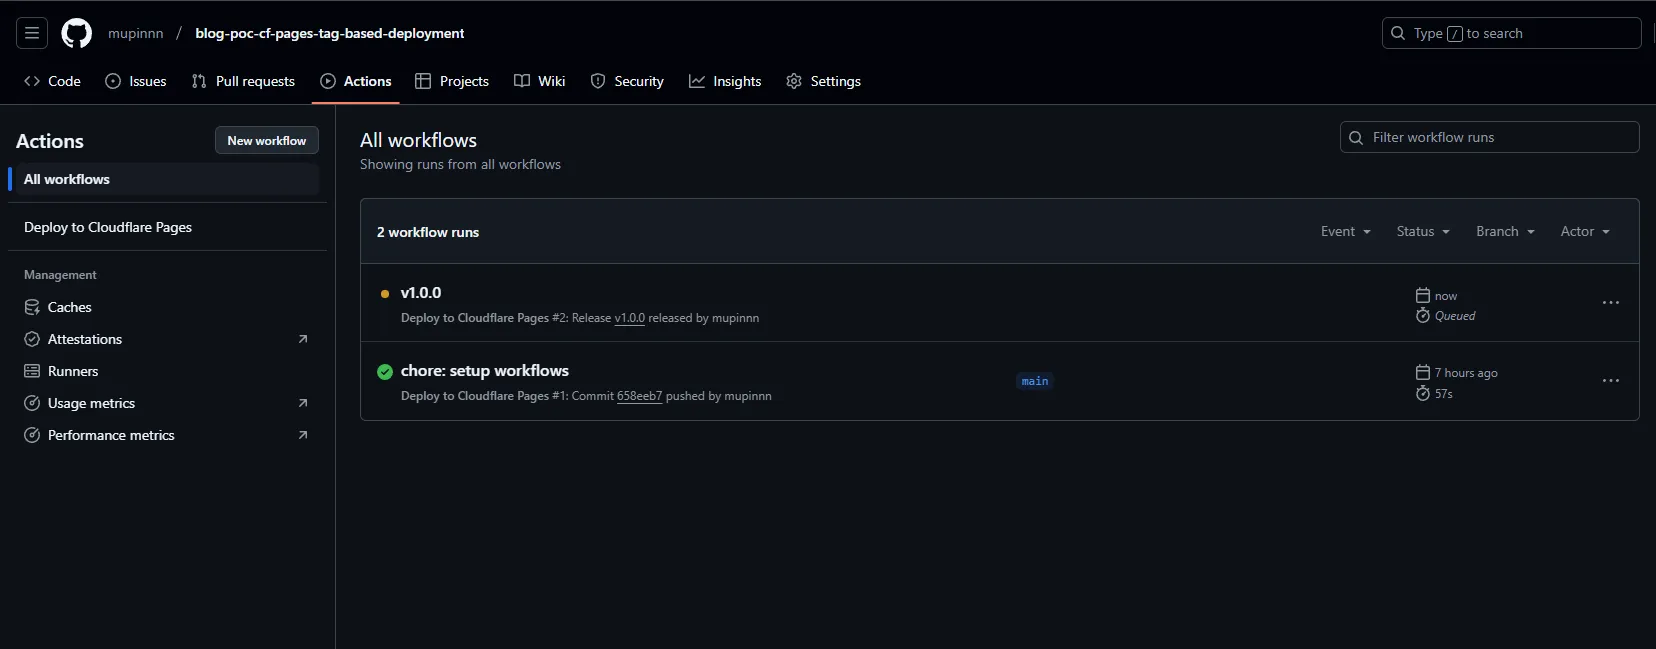Select Deploy to Cloudflare Pages workflow

(108, 227)
